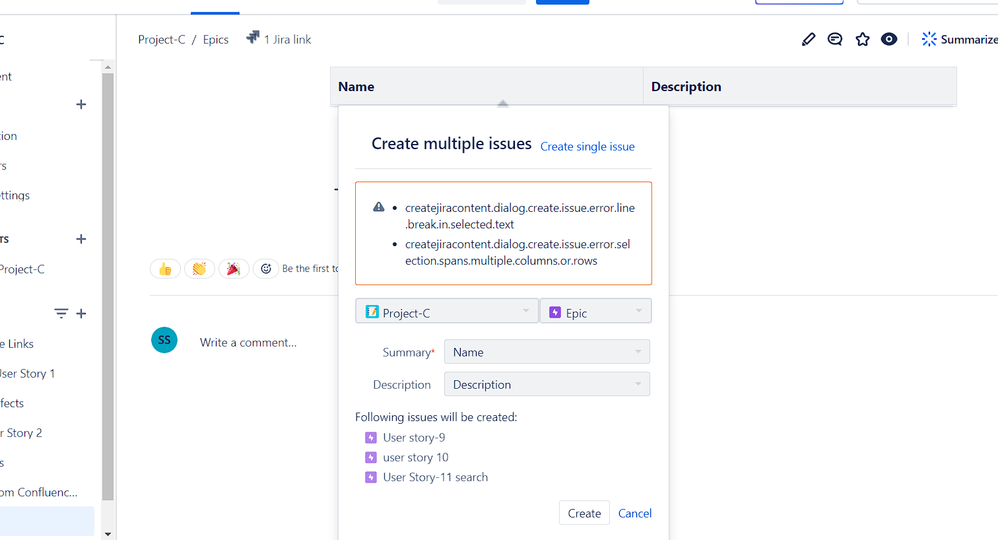Open the Epic issue type dropdown
Screen dimensions: 998x540
click(596, 311)
